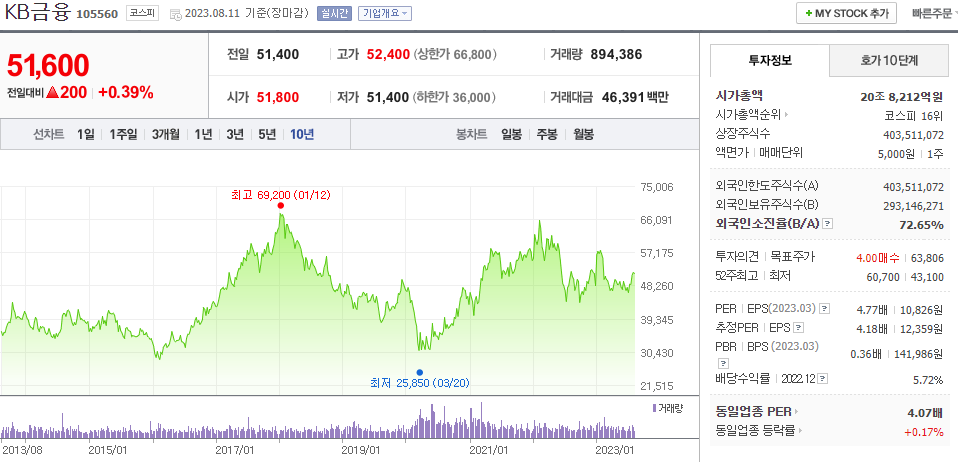Click arrow icon next to 동일업종 PER

click(x=796, y=412)
